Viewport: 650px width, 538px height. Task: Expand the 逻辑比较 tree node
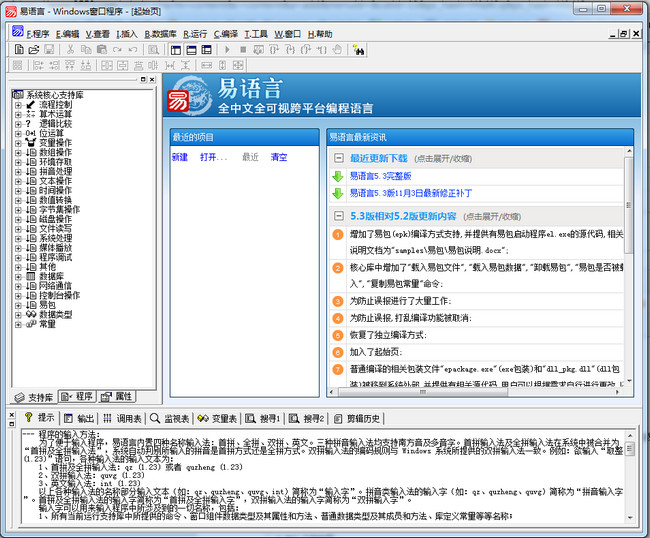pyautogui.click(x=18, y=124)
